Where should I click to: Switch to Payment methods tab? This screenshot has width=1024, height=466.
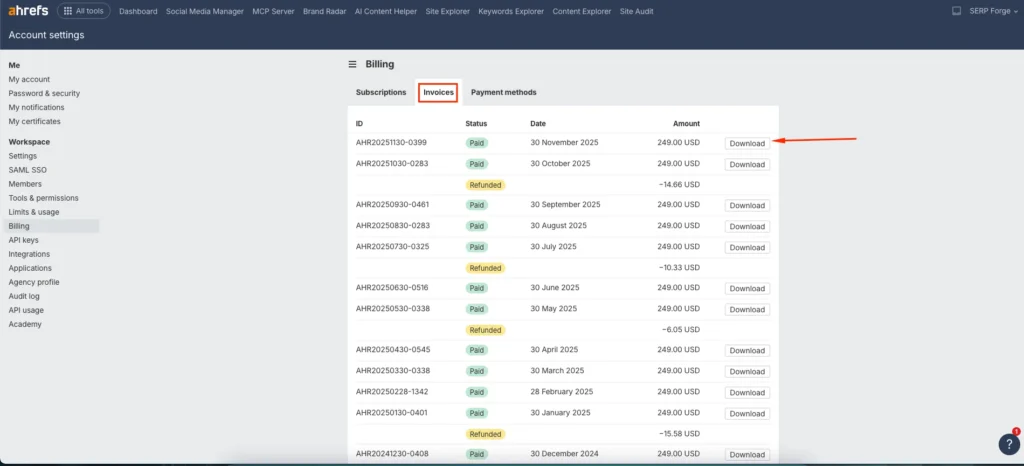504,92
